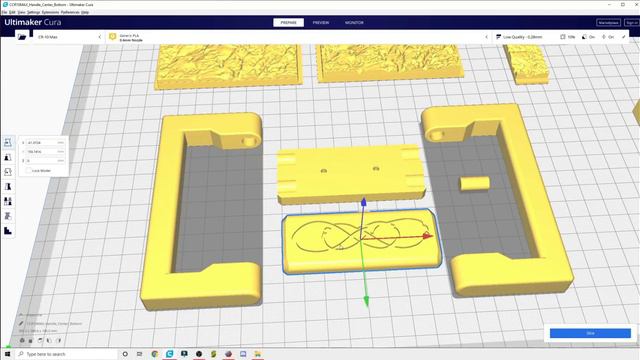Switch to 3D view camera icon
This screenshot has height=360, width=640.
(x=22, y=340)
